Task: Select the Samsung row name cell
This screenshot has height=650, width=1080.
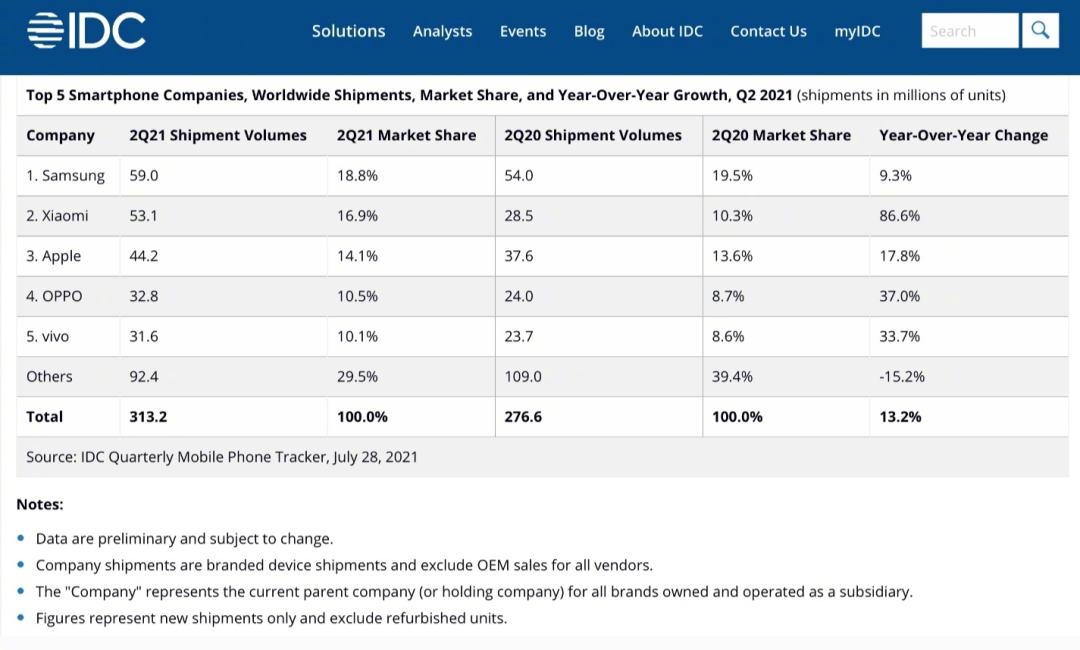Action: 65,176
